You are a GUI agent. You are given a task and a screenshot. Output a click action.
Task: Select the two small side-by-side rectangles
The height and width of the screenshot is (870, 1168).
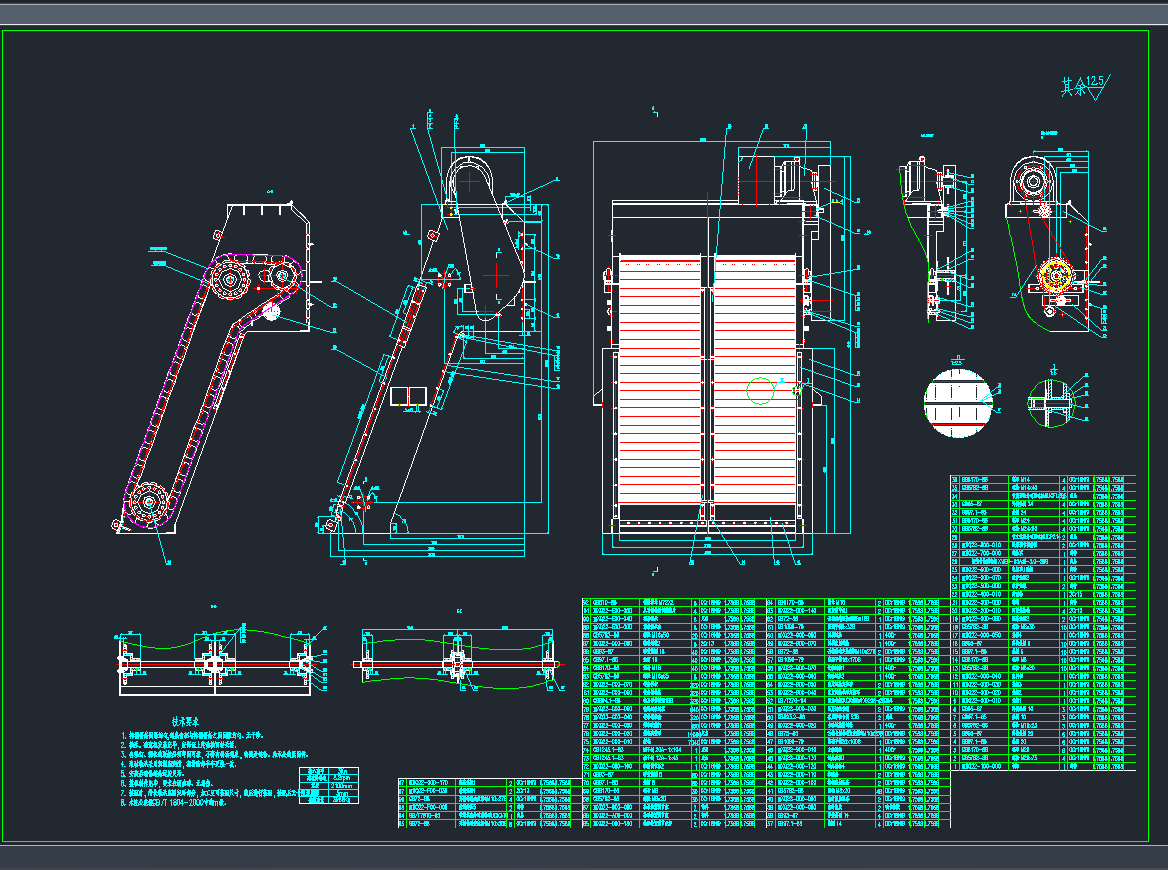[408, 396]
